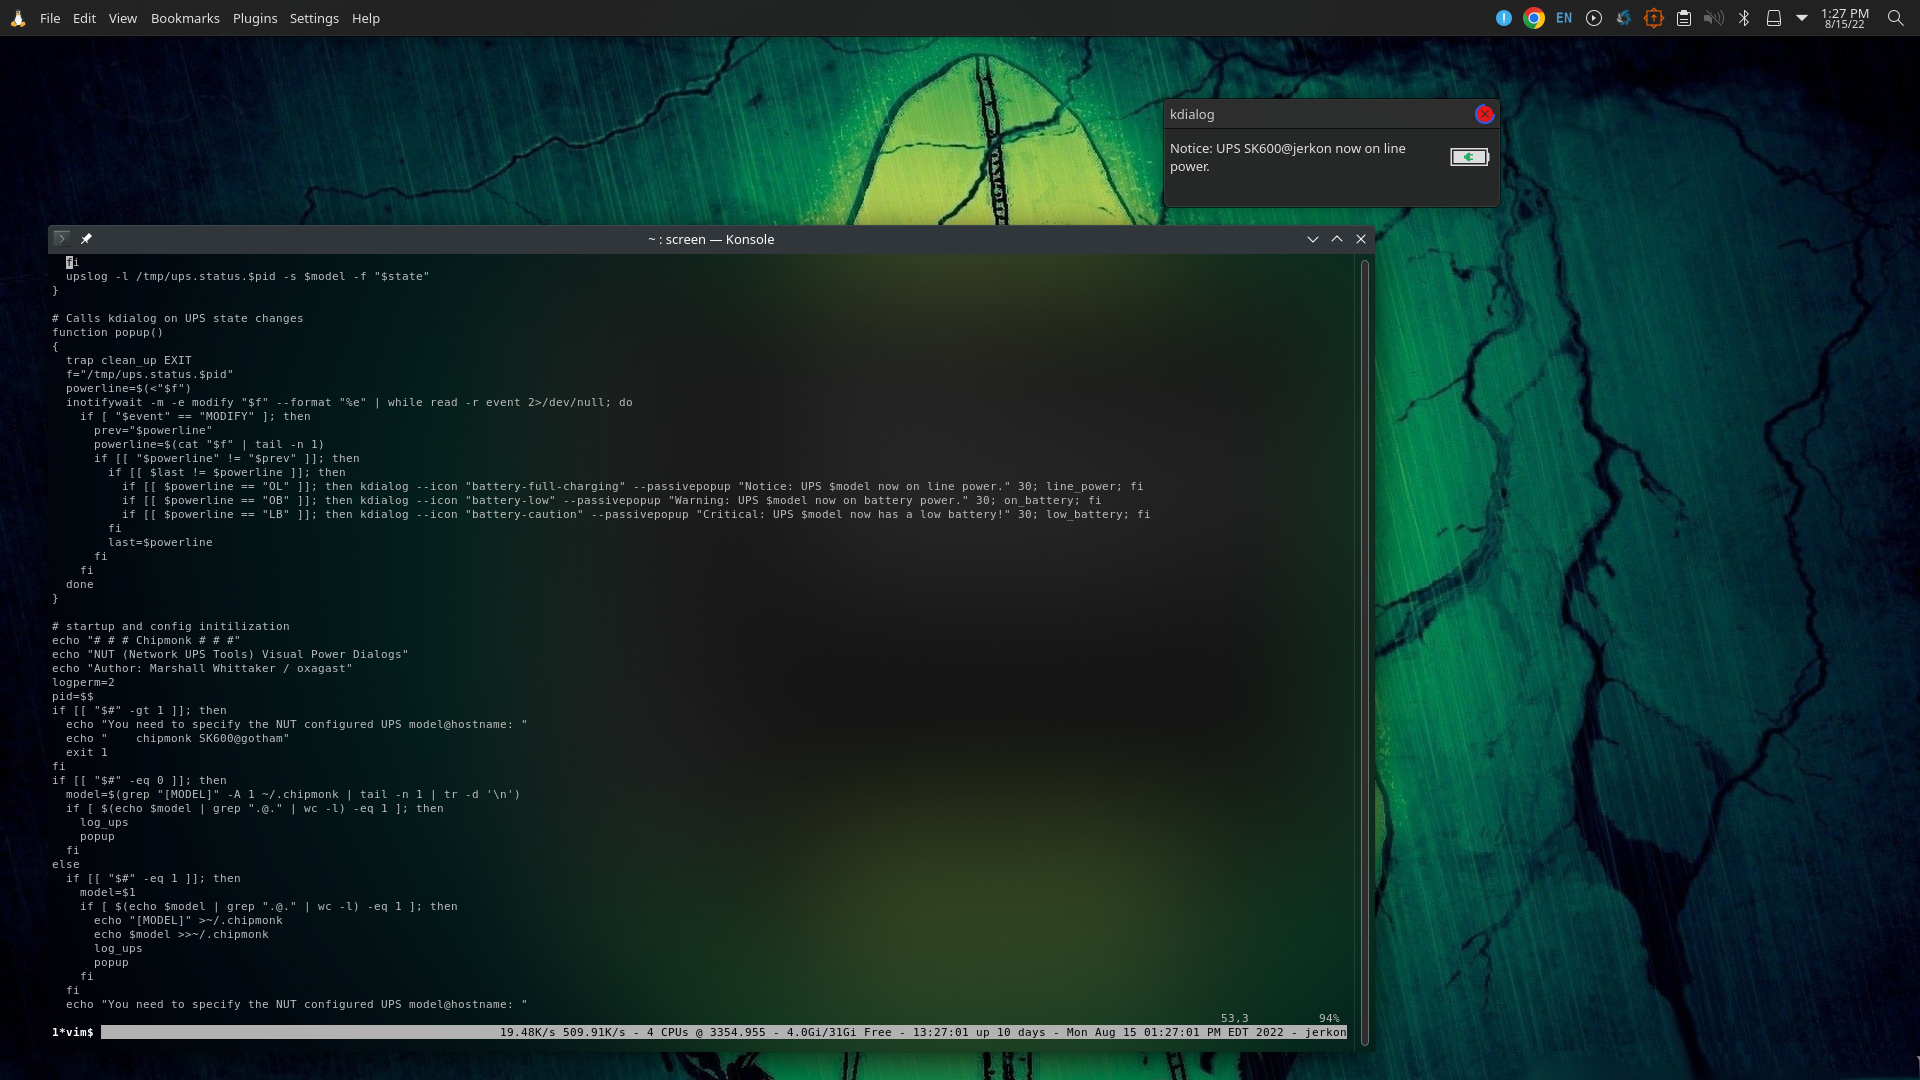This screenshot has height=1080, width=1920.
Task: Close the kdialog UPS notification
Action: point(1485,114)
